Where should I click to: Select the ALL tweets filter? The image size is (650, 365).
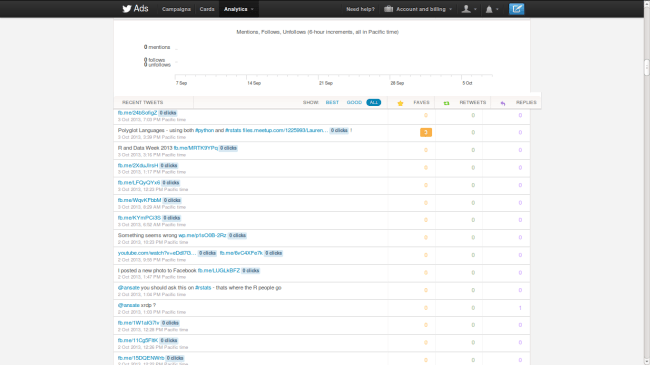tap(374, 102)
